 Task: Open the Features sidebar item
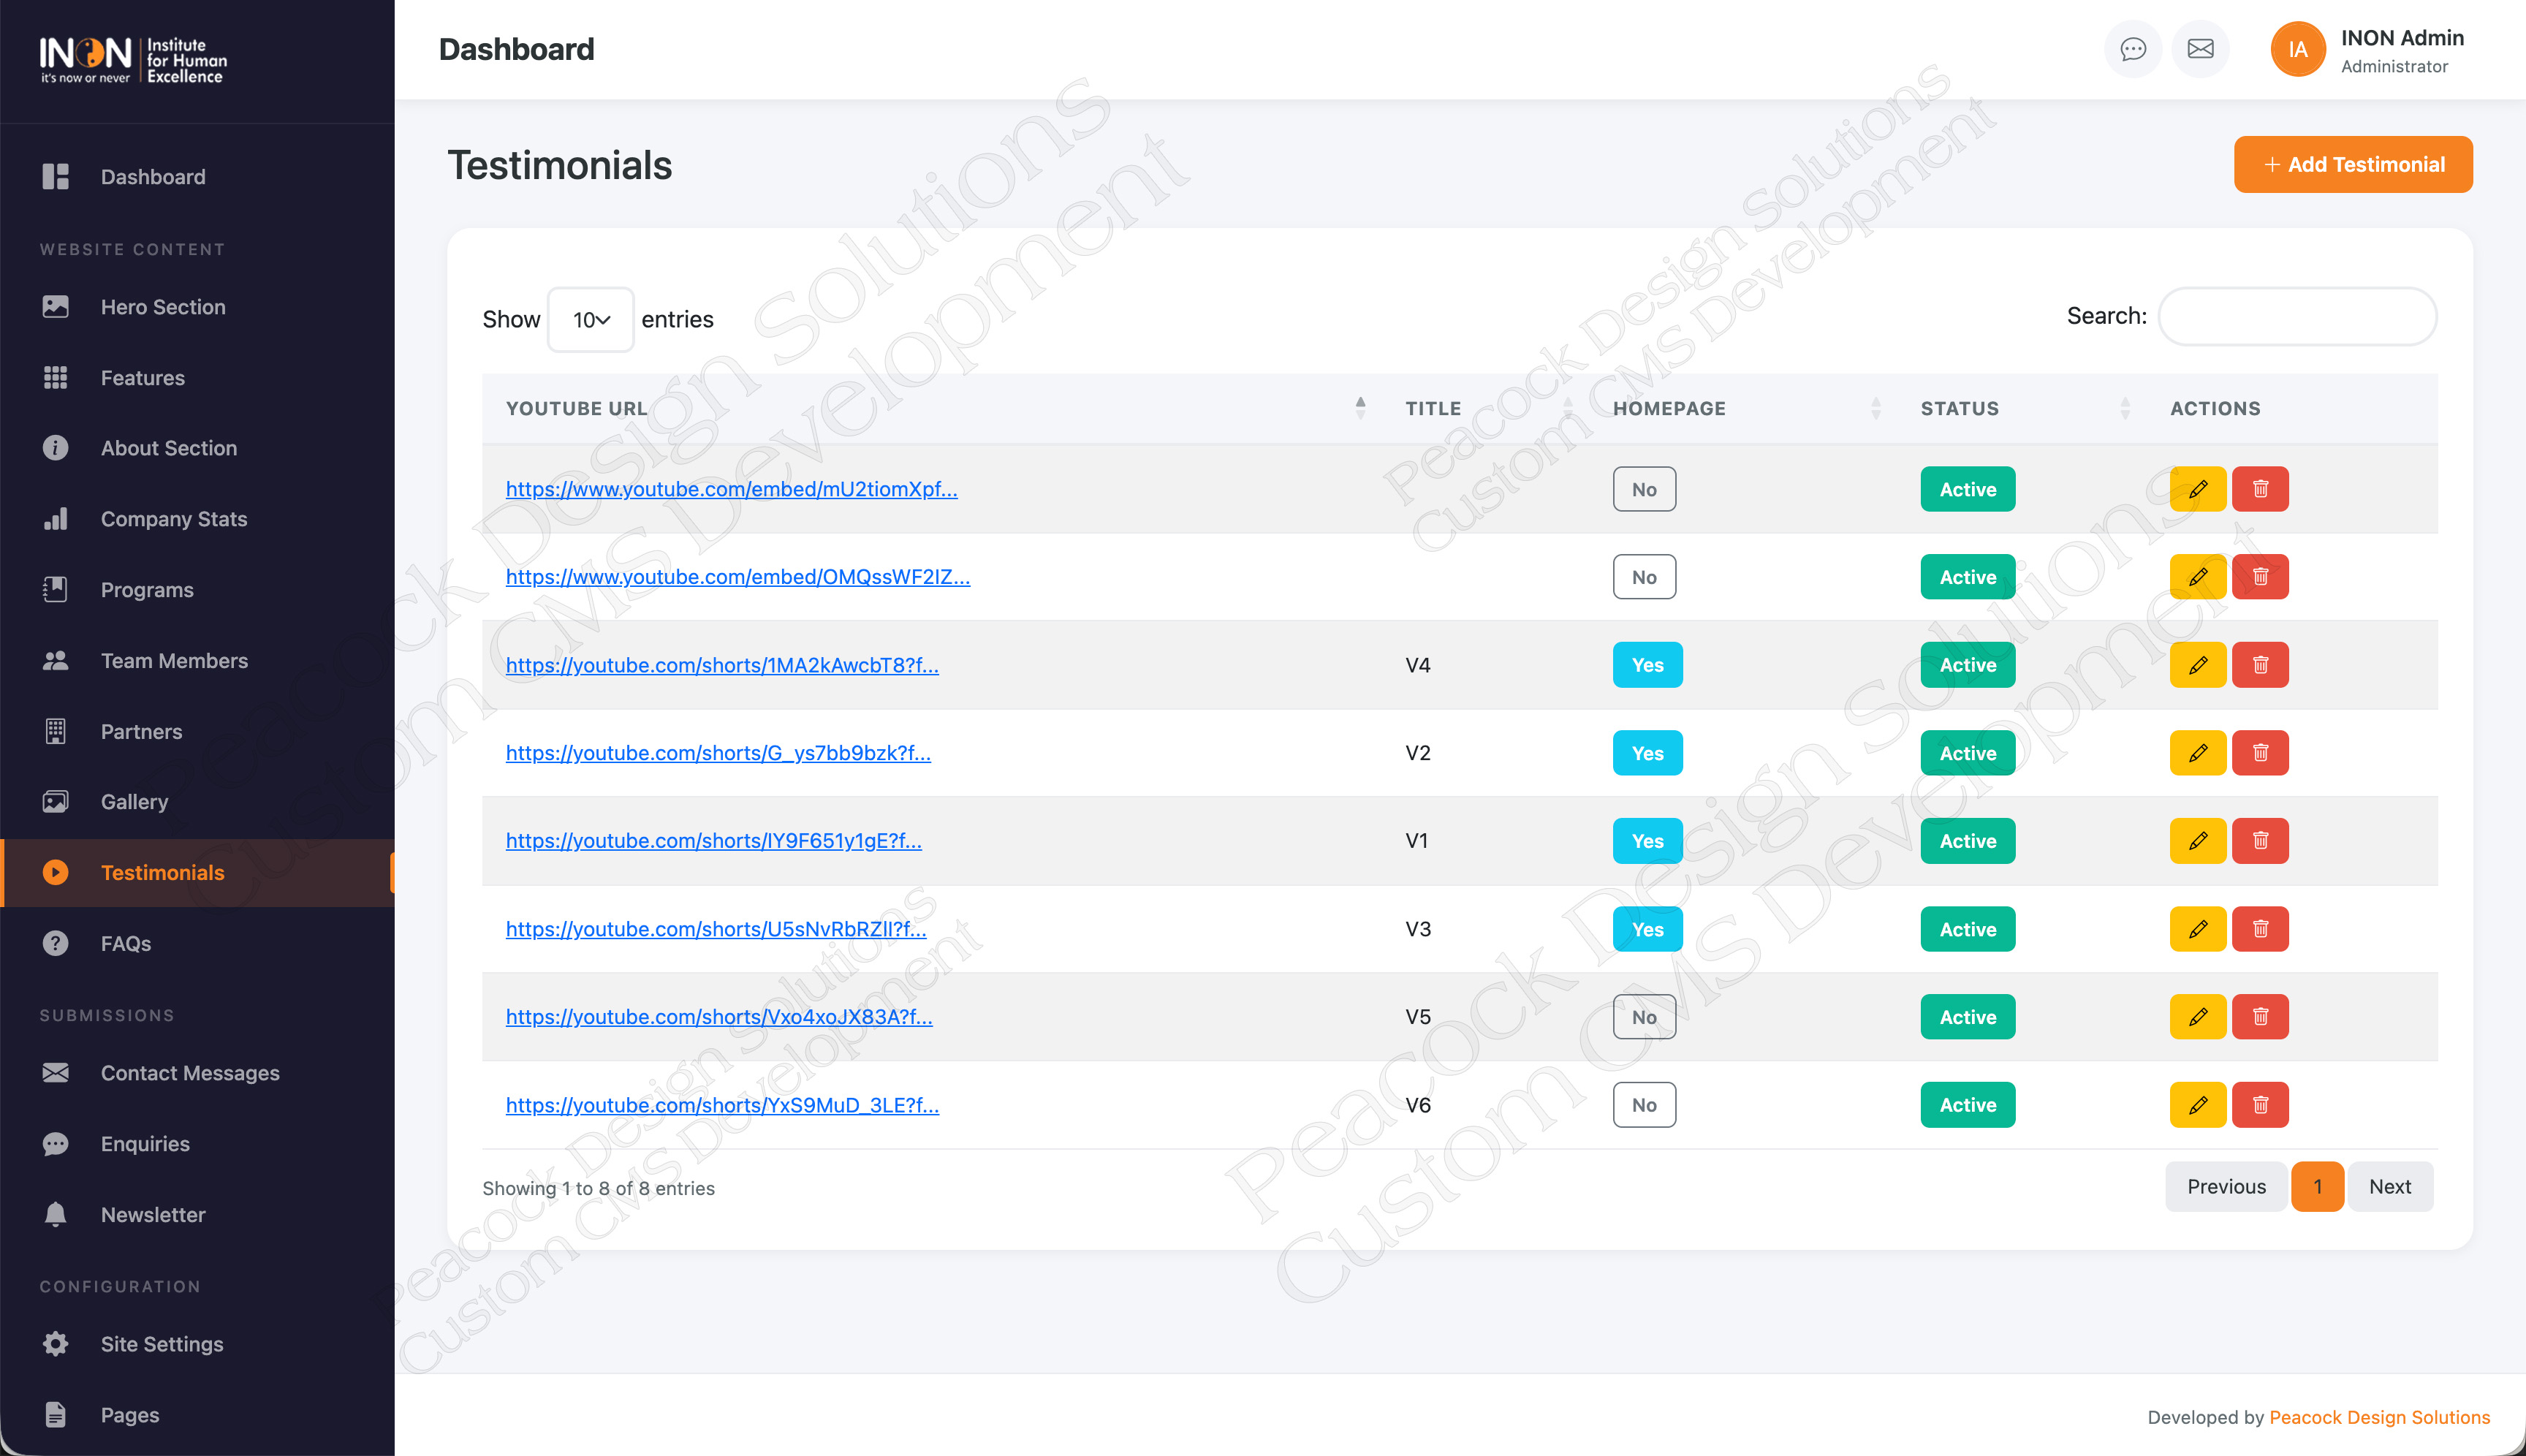click(x=197, y=378)
